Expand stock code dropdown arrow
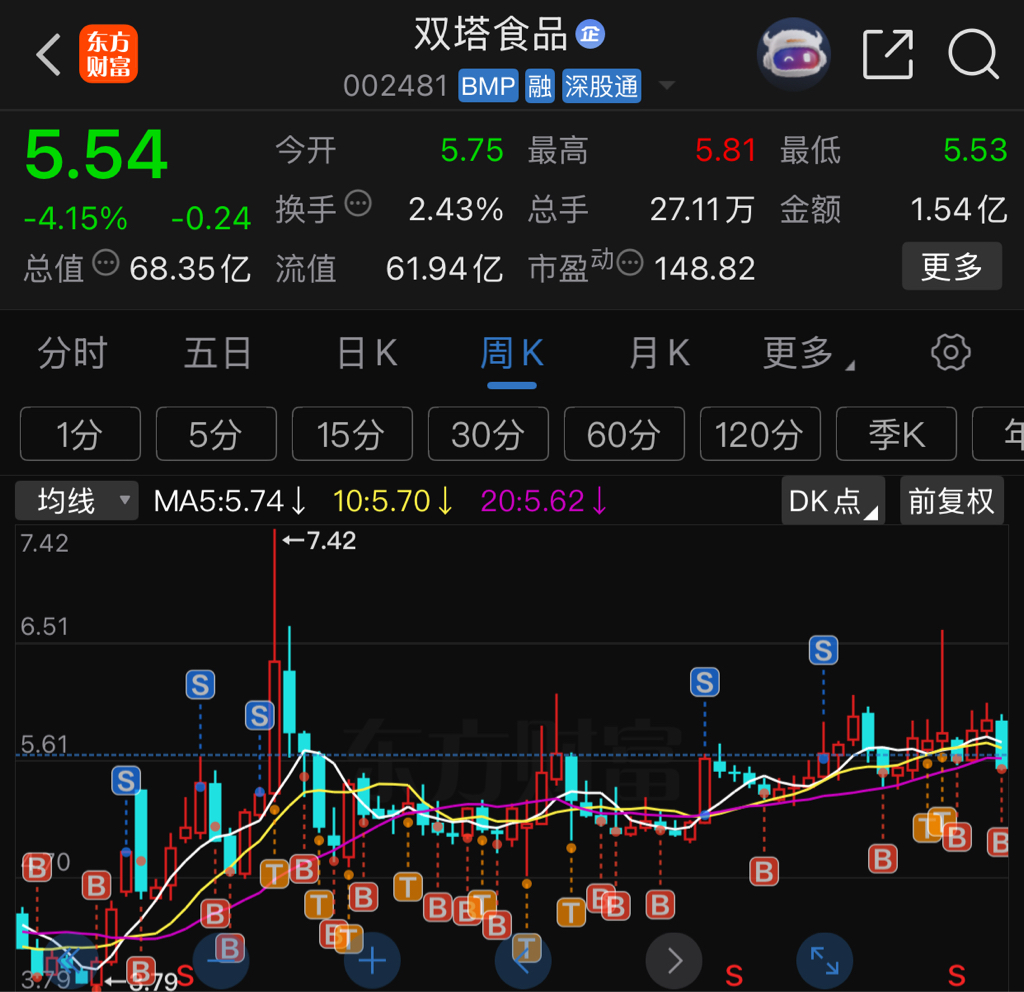Screen dimensions: 1024x992 pyautogui.click(x=667, y=86)
